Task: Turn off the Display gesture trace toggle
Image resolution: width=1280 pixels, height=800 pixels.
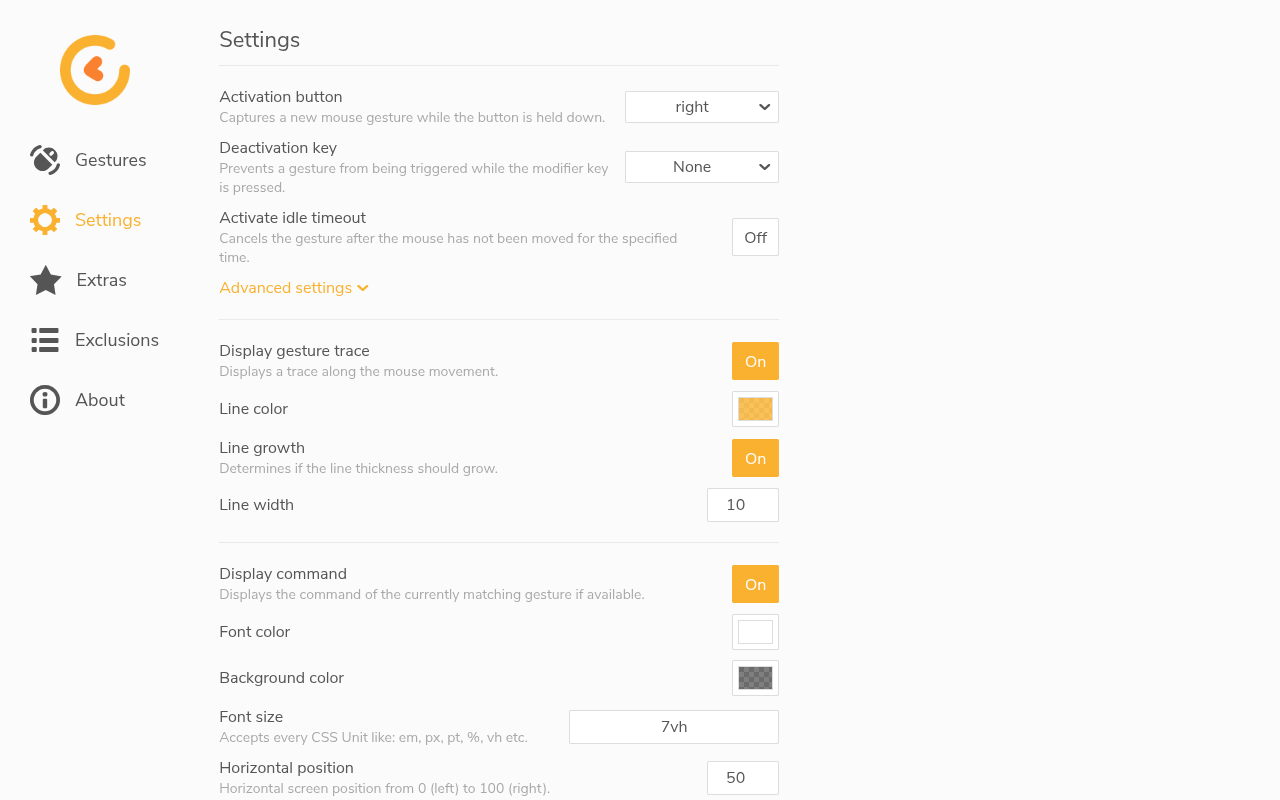Action: click(x=755, y=361)
